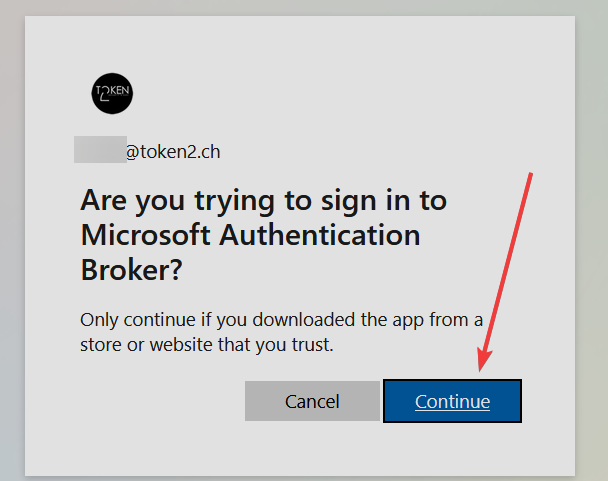Screen dimensions: 608x481
Task: Click the gray Cancel button
Action: [x=312, y=401]
